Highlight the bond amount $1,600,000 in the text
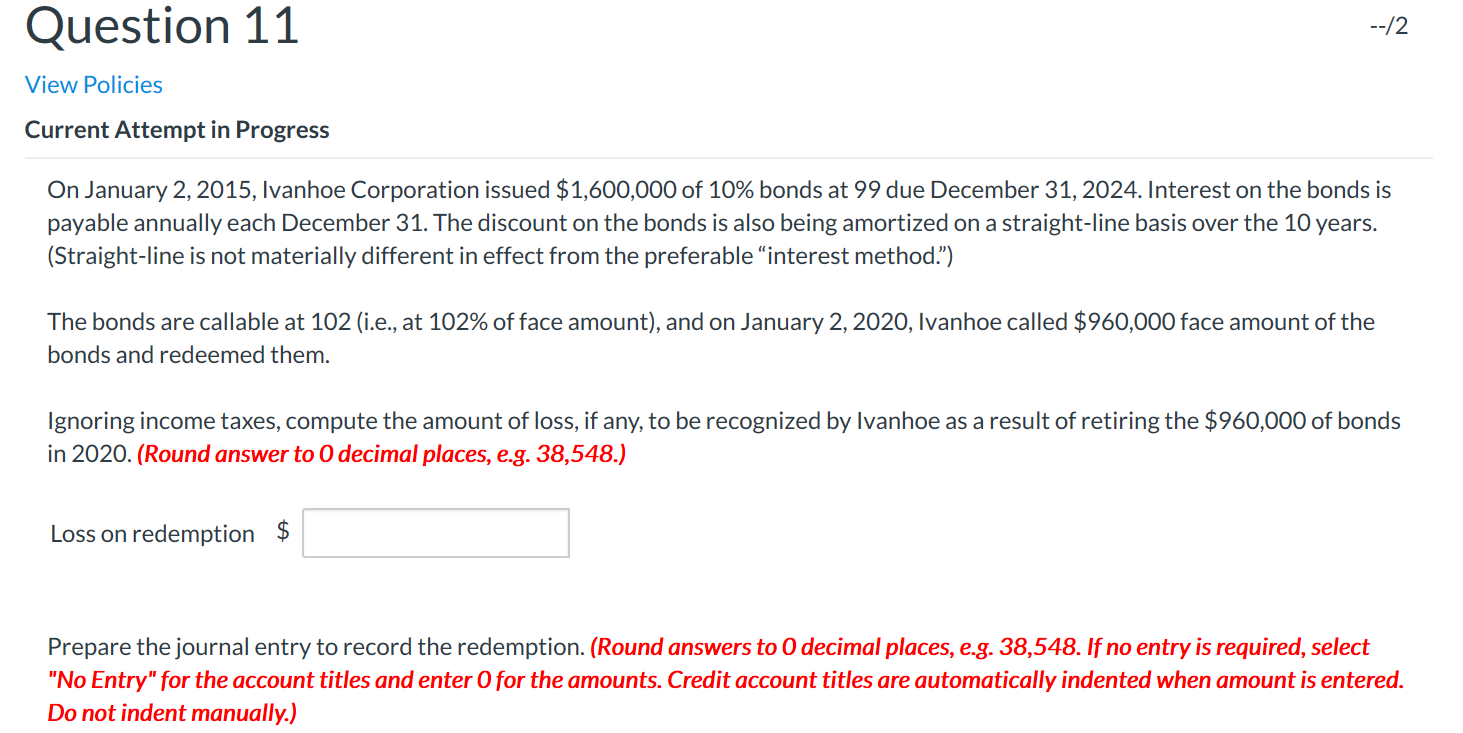This screenshot has height=733, width=1463. pyautogui.click(x=617, y=189)
